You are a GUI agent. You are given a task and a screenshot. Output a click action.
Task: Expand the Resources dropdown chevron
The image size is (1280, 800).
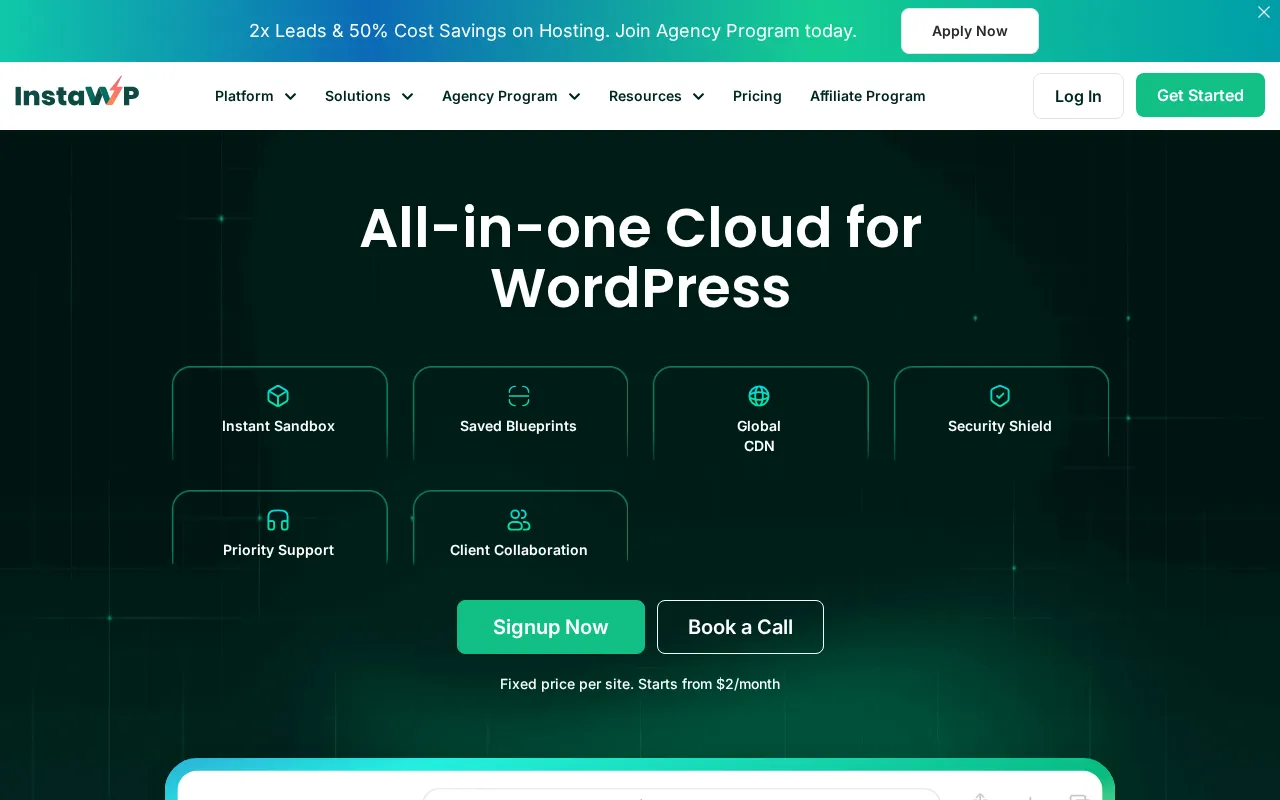pos(698,96)
